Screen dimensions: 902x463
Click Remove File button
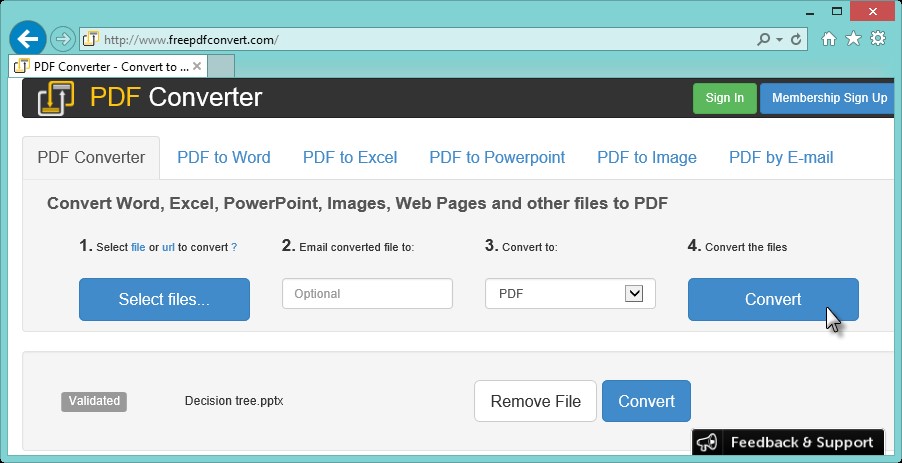pyautogui.click(x=536, y=401)
